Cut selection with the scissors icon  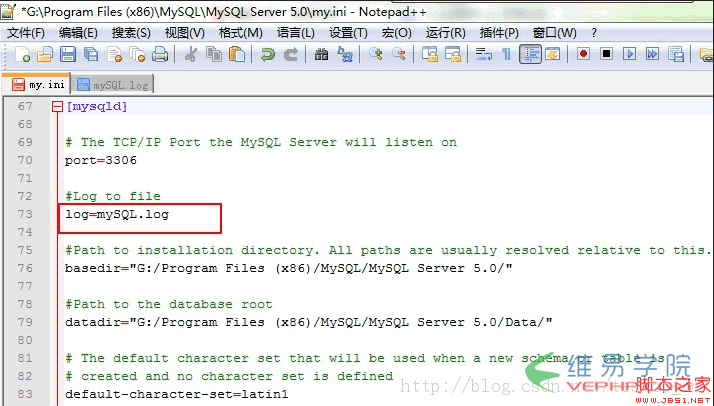click(191, 54)
